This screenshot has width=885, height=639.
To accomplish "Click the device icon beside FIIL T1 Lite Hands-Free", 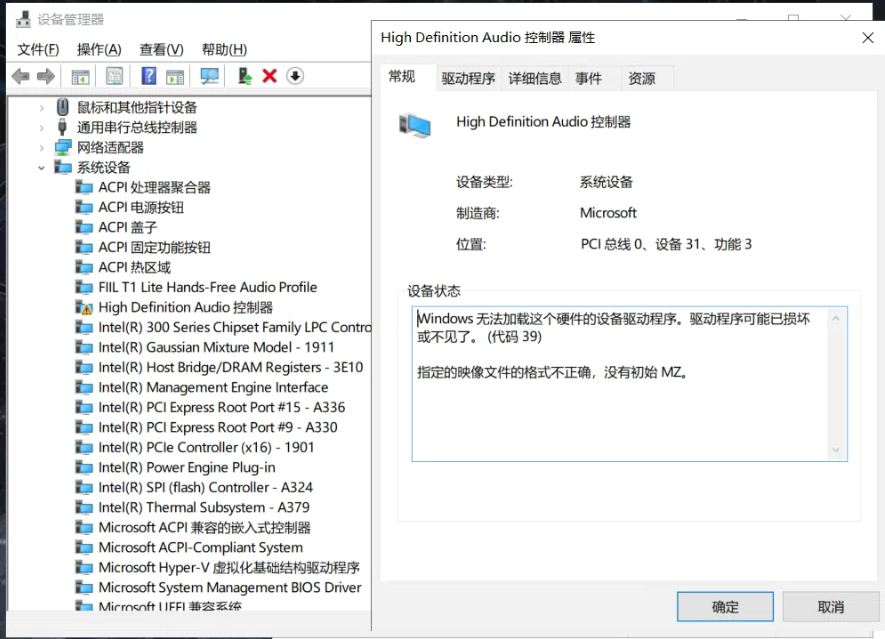I will (84, 287).
